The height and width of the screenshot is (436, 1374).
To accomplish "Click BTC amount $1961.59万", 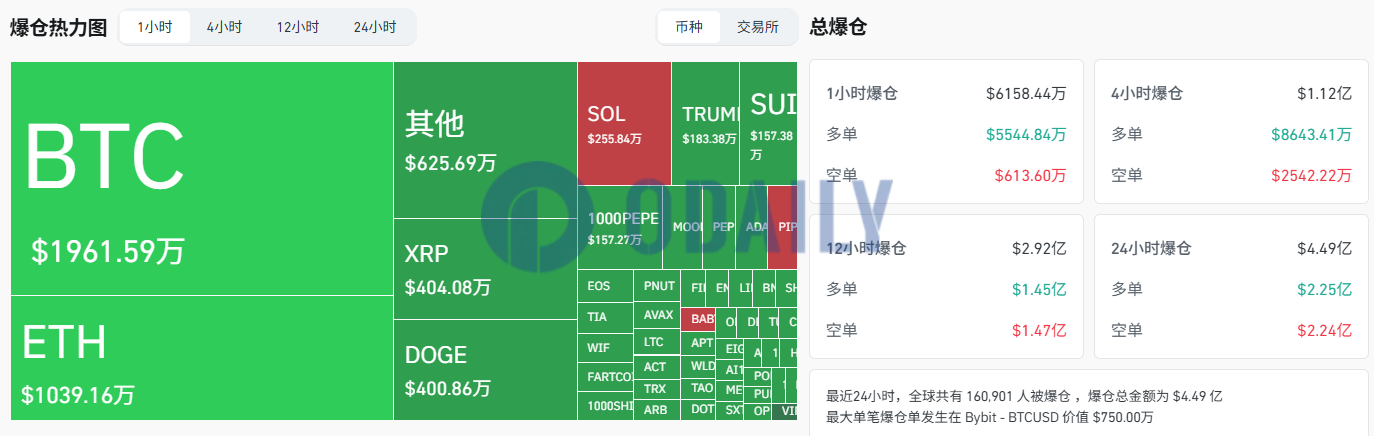I will 108,251.
